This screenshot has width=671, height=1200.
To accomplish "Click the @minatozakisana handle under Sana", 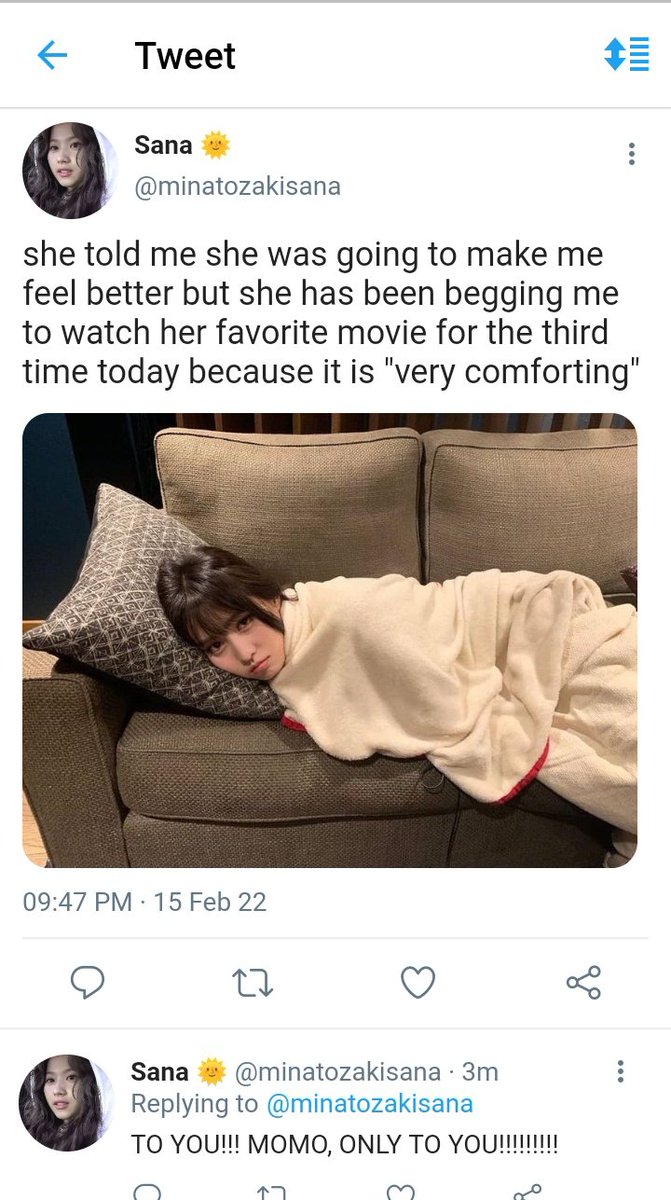I will click(x=237, y=186).
